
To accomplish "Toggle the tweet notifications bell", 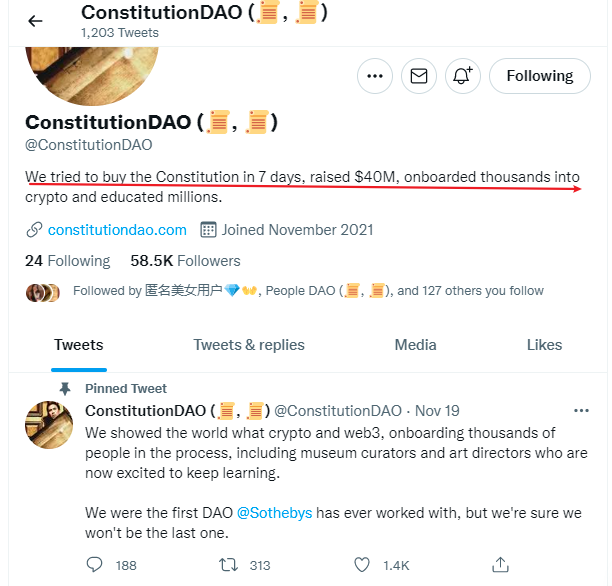I will 463,76.
